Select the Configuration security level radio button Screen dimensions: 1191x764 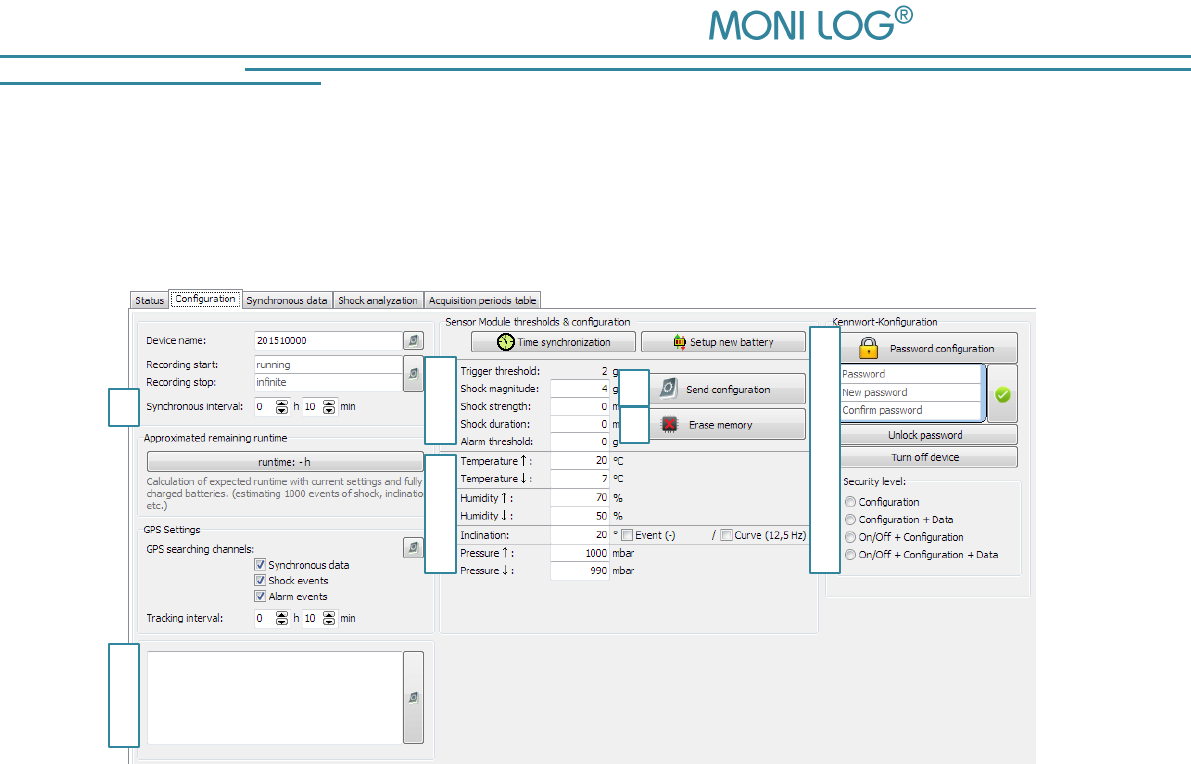(x=851, y=502)
